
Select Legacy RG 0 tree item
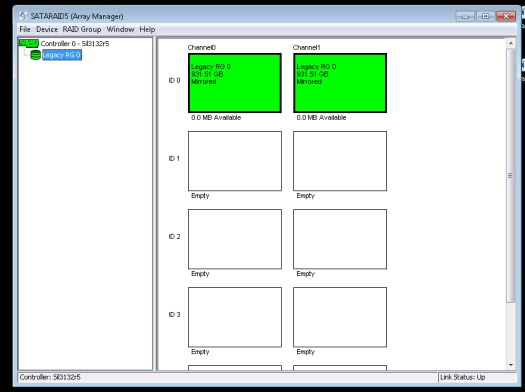click(x=62, y=55)
